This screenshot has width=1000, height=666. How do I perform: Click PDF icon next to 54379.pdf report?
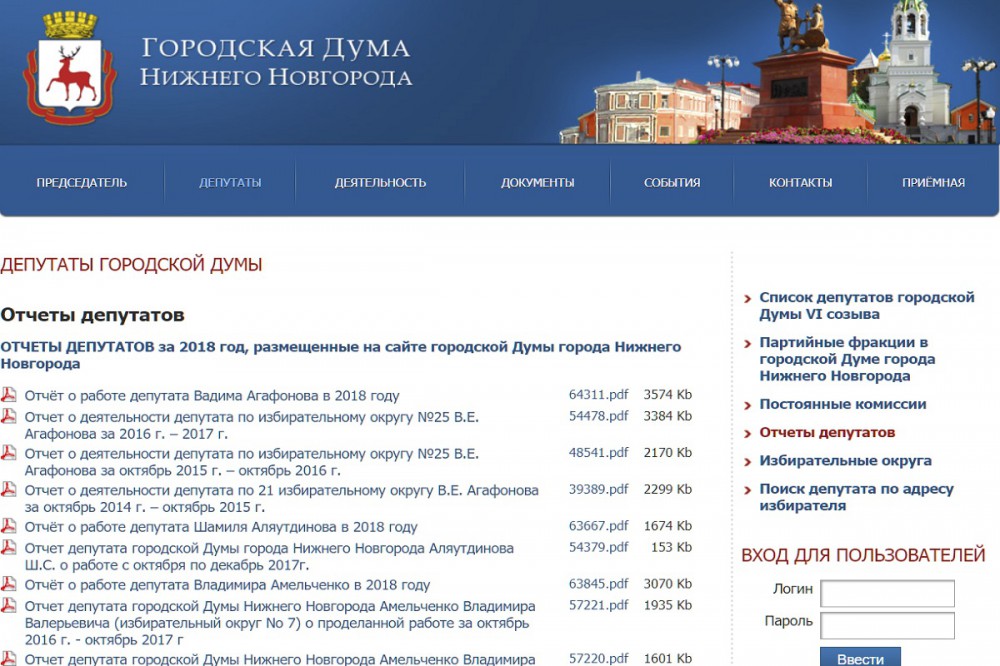(x=9, y=548)
